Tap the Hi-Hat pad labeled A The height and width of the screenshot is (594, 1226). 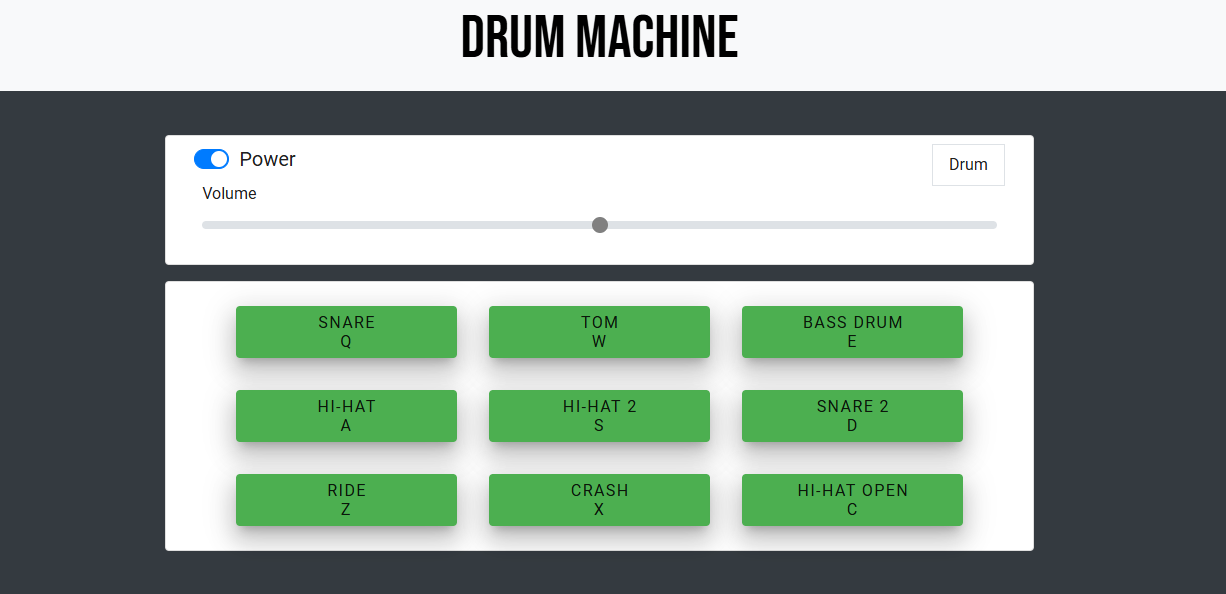pos(346,416)
